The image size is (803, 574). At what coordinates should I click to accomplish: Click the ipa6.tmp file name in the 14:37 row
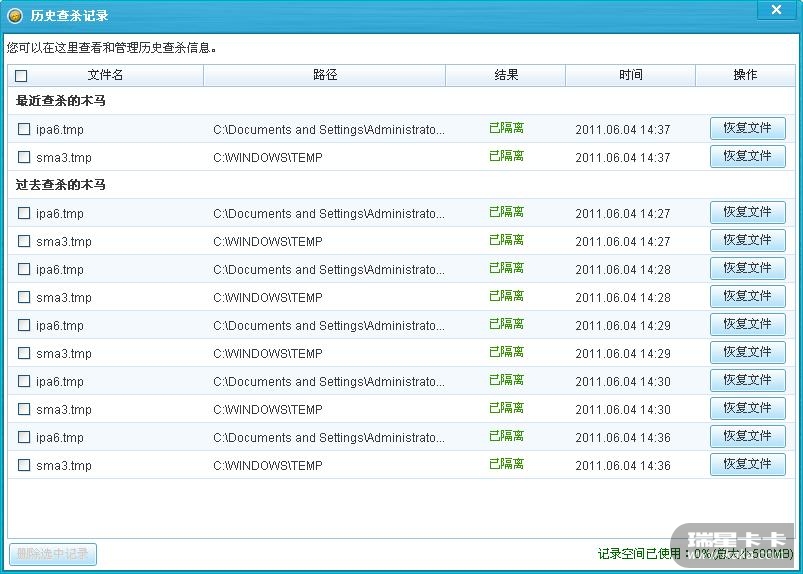point(60,130)
